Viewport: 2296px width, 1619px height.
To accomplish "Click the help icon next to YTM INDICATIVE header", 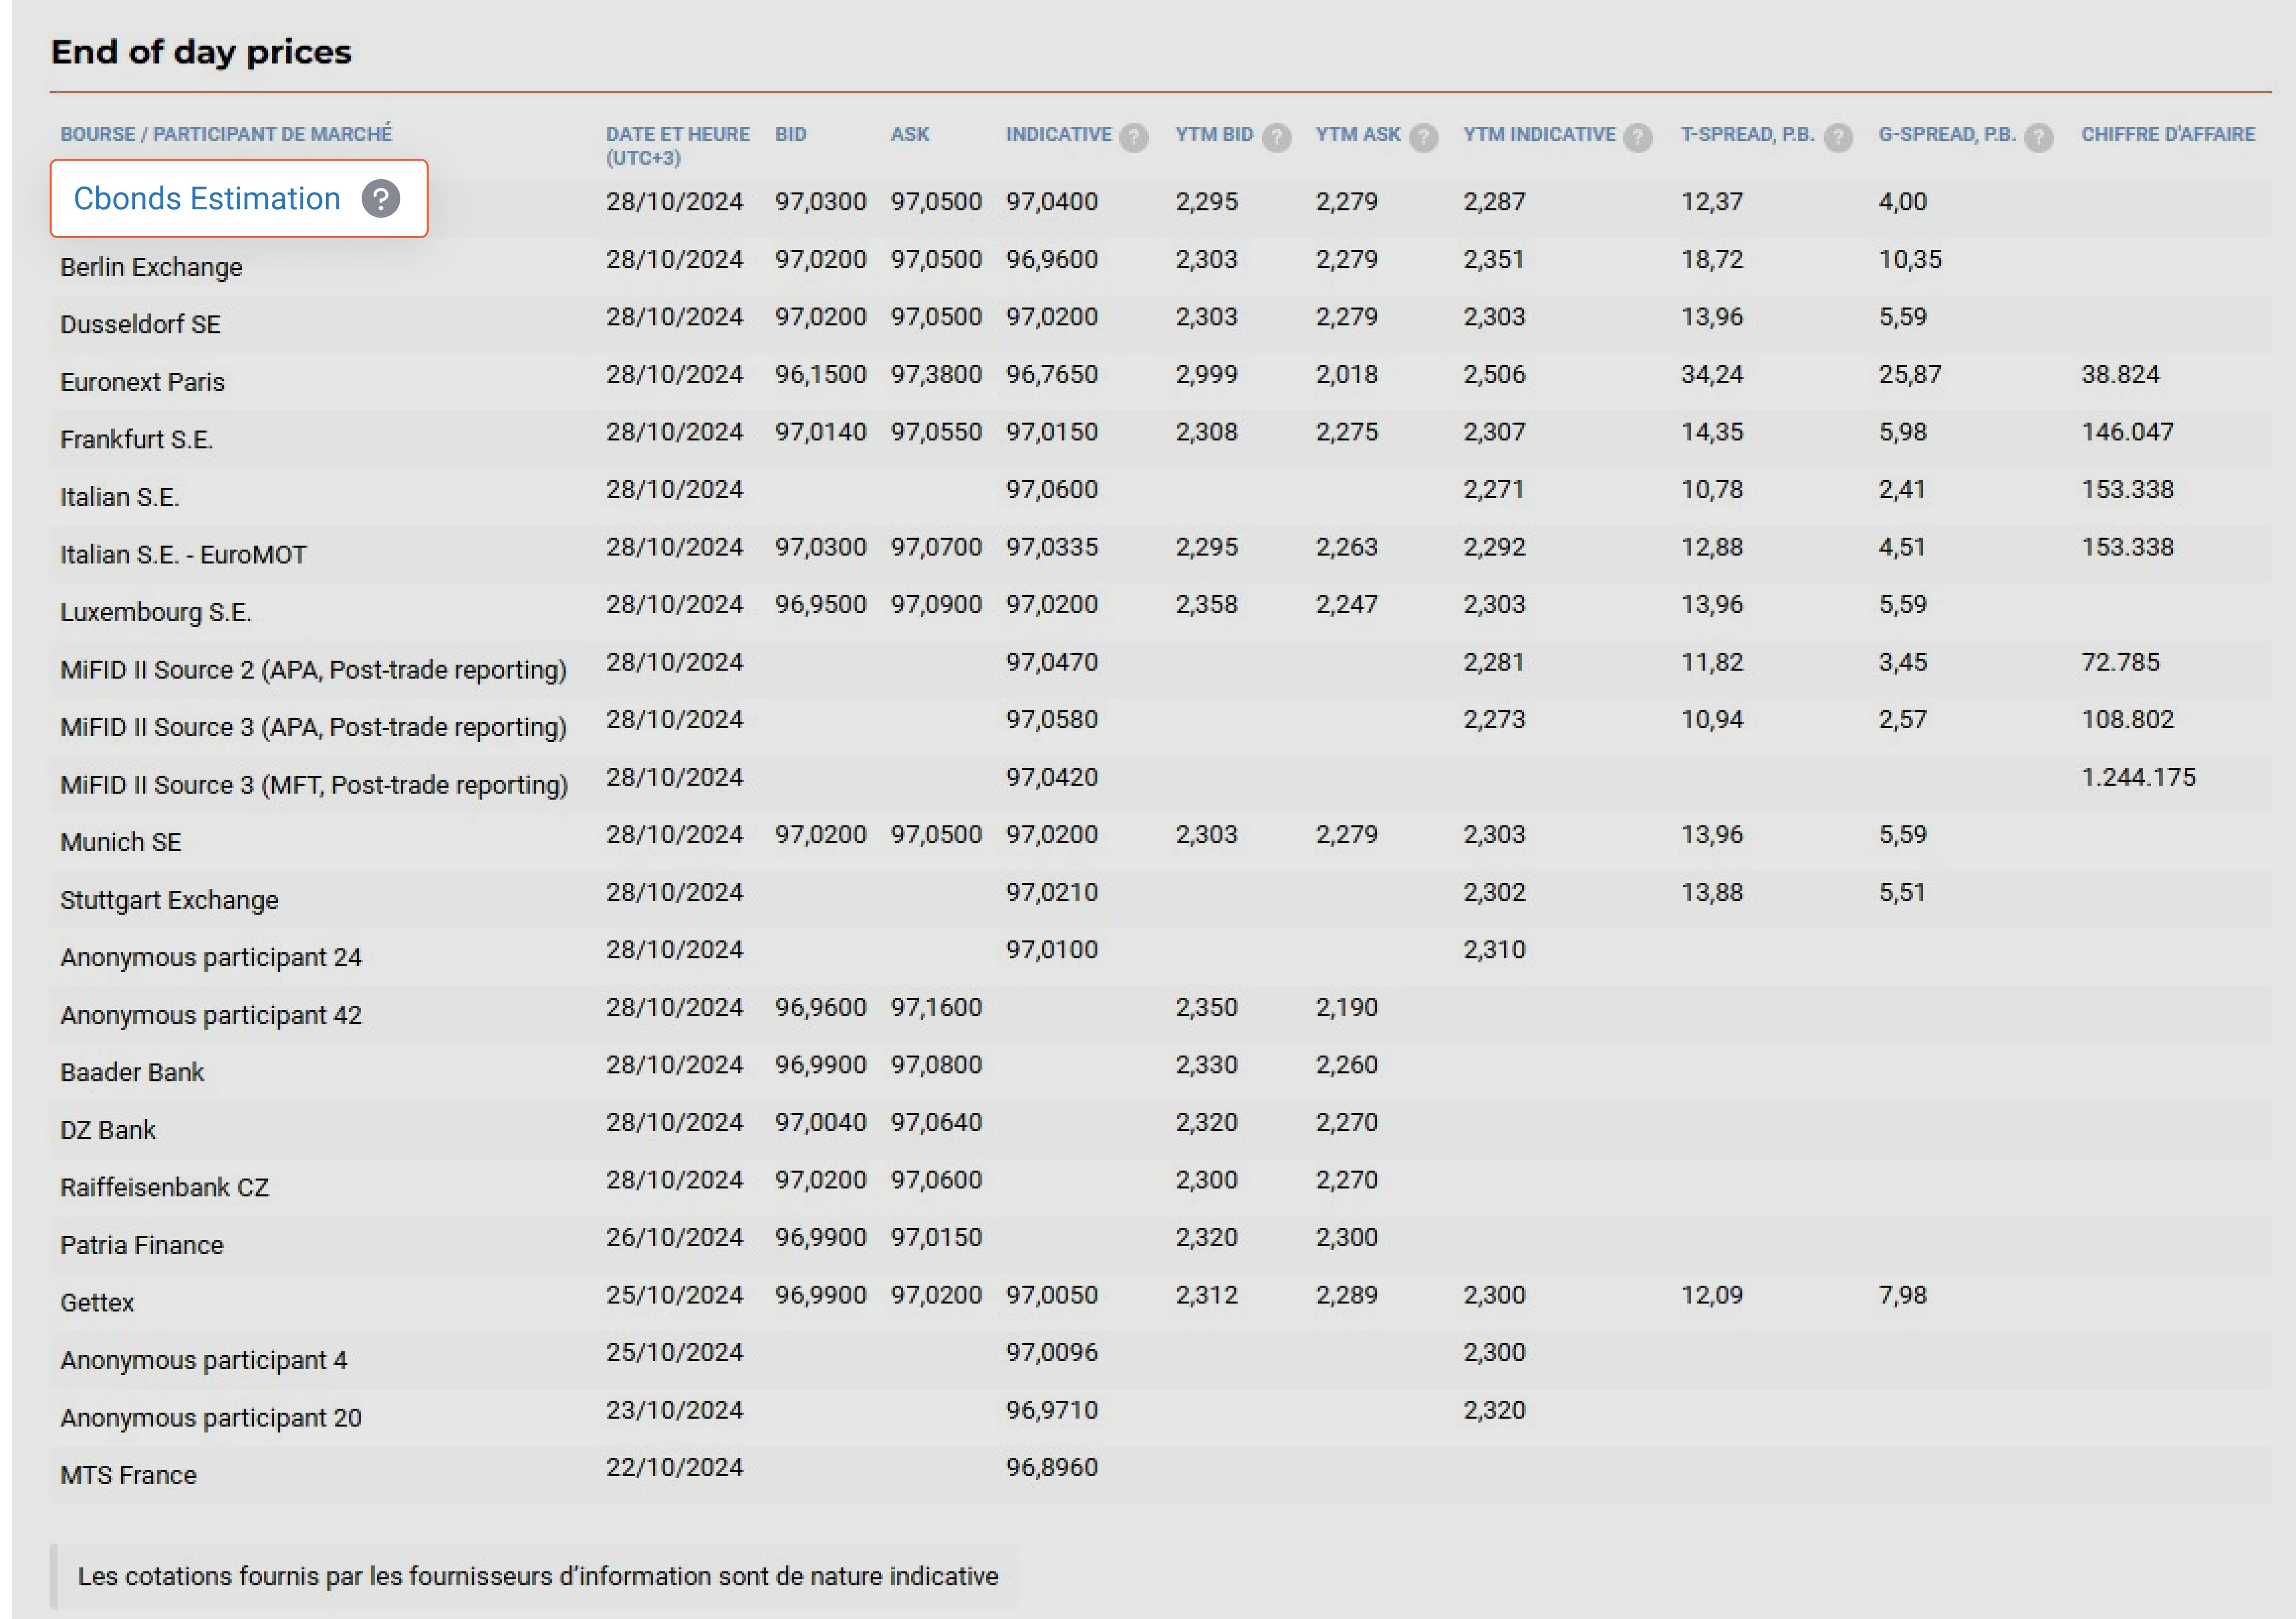I will click(1638, 137).
